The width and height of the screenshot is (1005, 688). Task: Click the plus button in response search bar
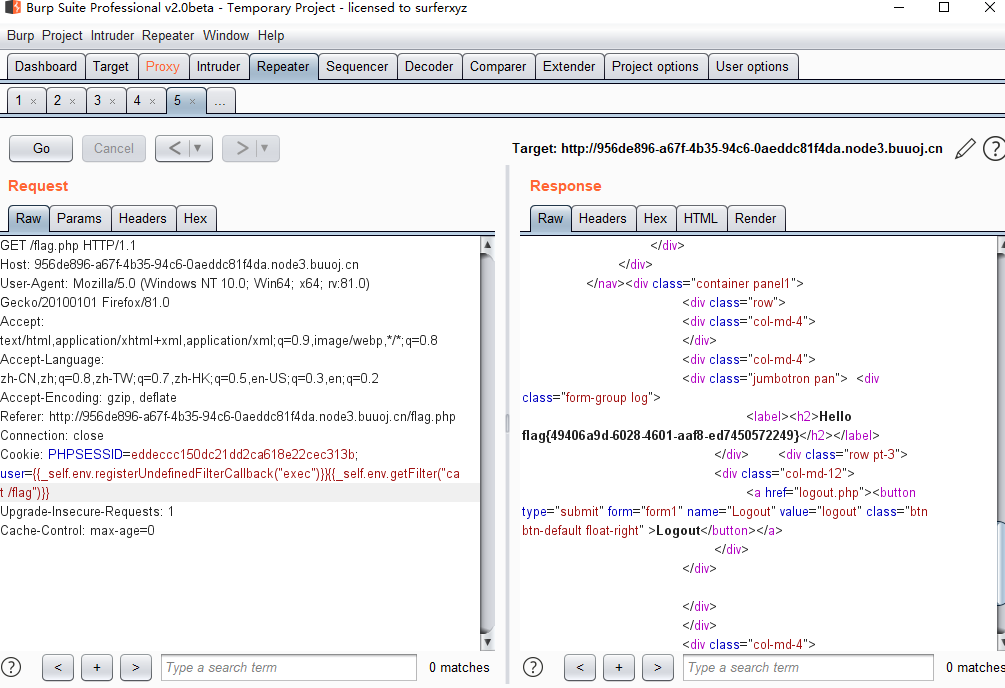click(x=619, y=667)
